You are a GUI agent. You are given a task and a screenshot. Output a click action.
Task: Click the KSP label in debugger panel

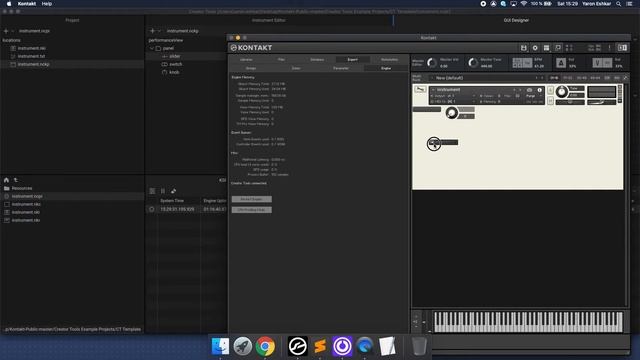point(222,180)
